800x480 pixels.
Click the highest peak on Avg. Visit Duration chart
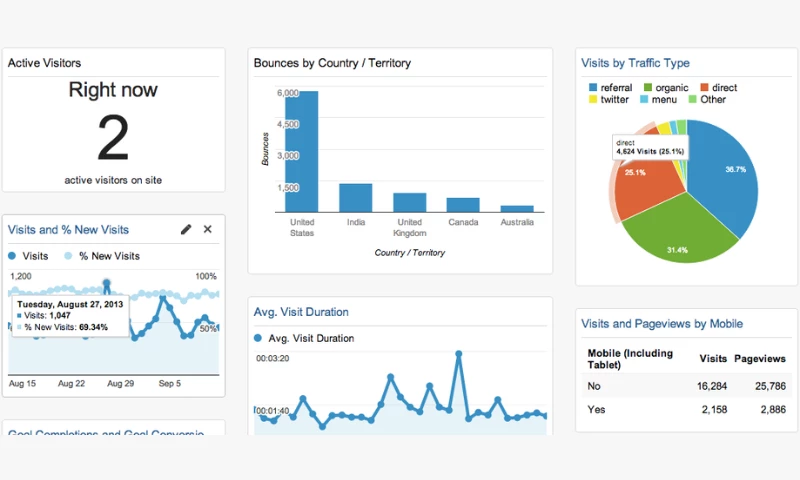coord(459,353)
